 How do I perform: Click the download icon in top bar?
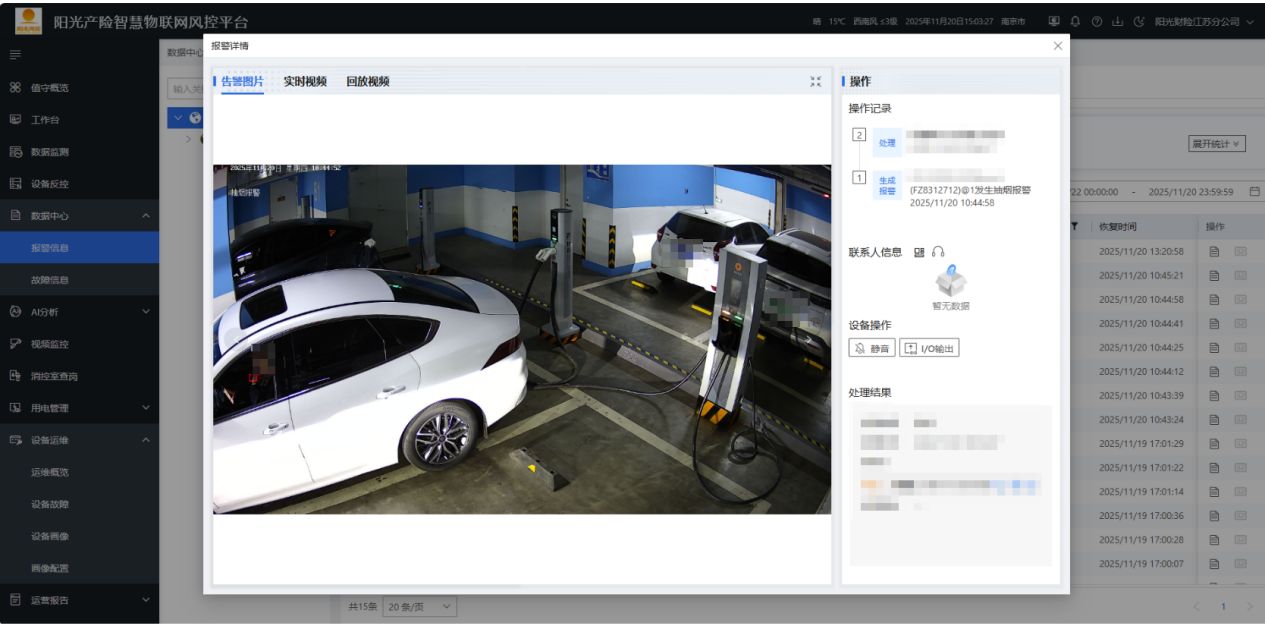tap(1118, 22)
